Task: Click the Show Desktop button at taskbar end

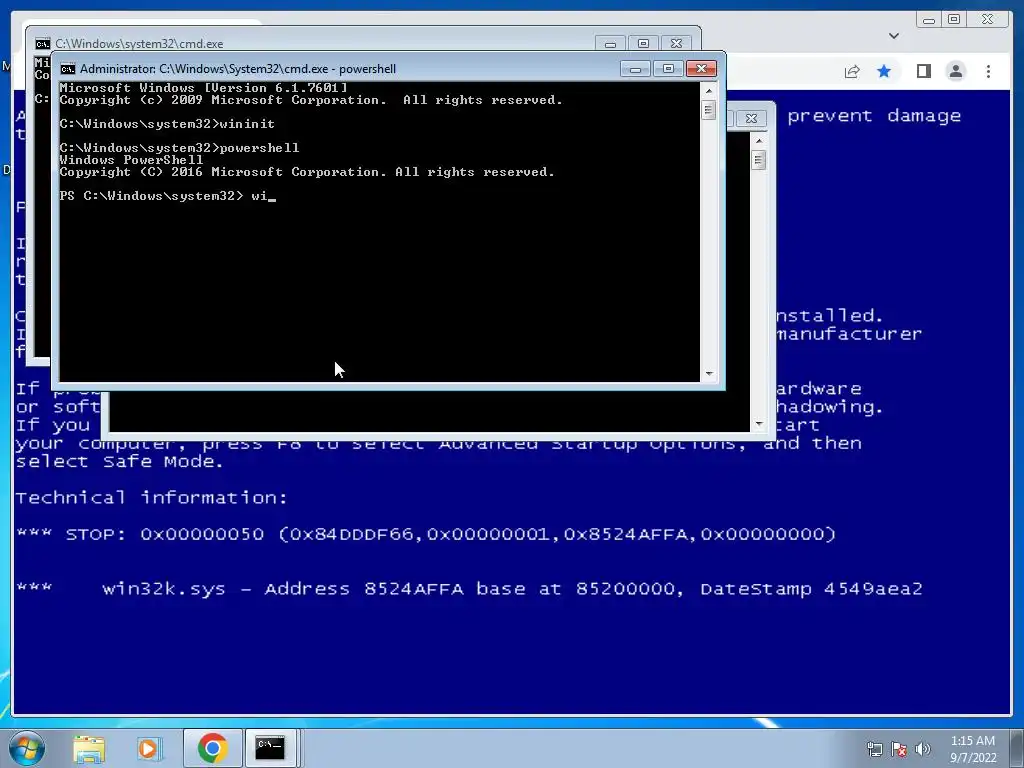Action: 1017,748
